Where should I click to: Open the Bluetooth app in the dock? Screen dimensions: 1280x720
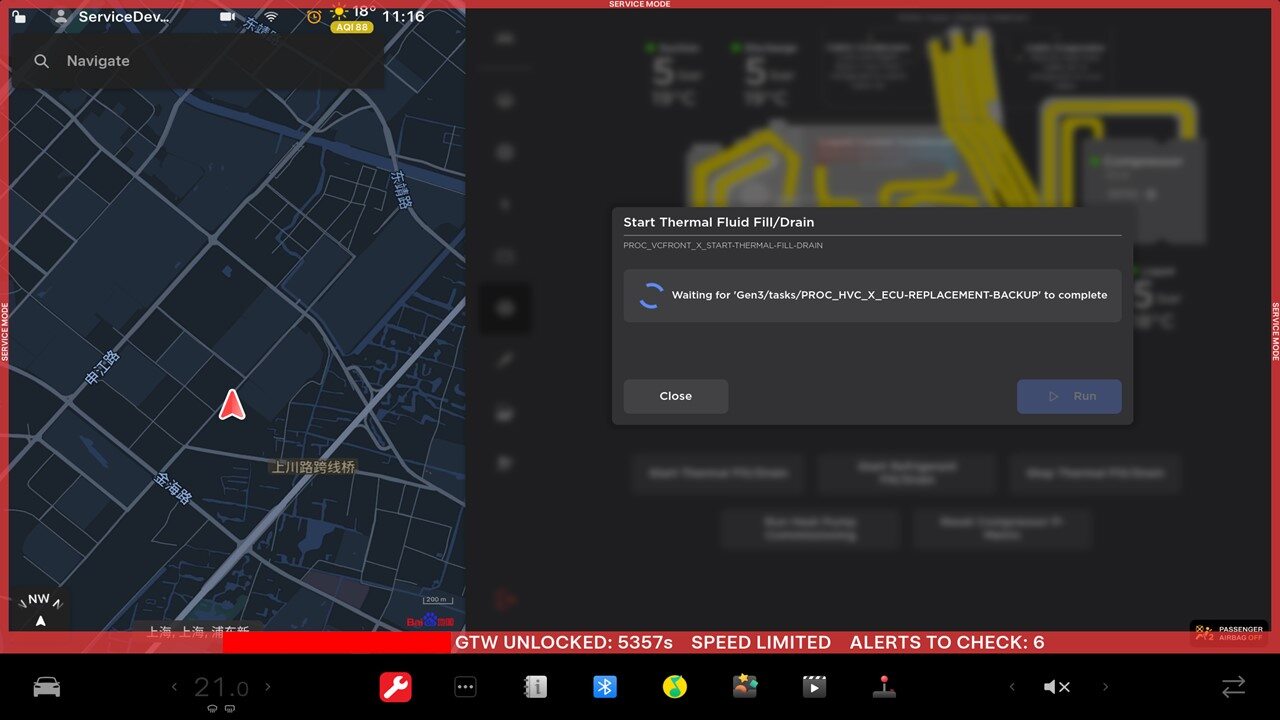(605, 687)
